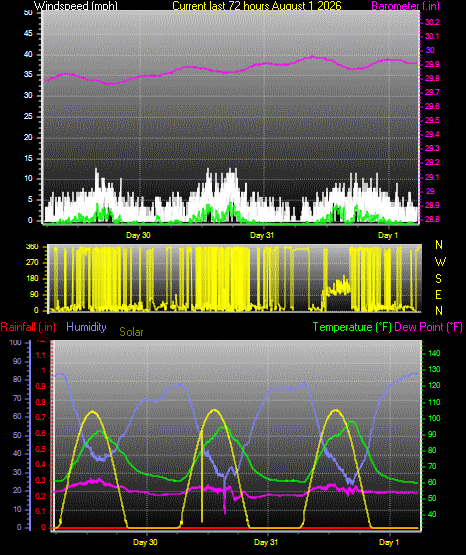The image size is (466, 555).
Task: Click the 270 value on wind direction axis
Action: (x=32, y=263)
